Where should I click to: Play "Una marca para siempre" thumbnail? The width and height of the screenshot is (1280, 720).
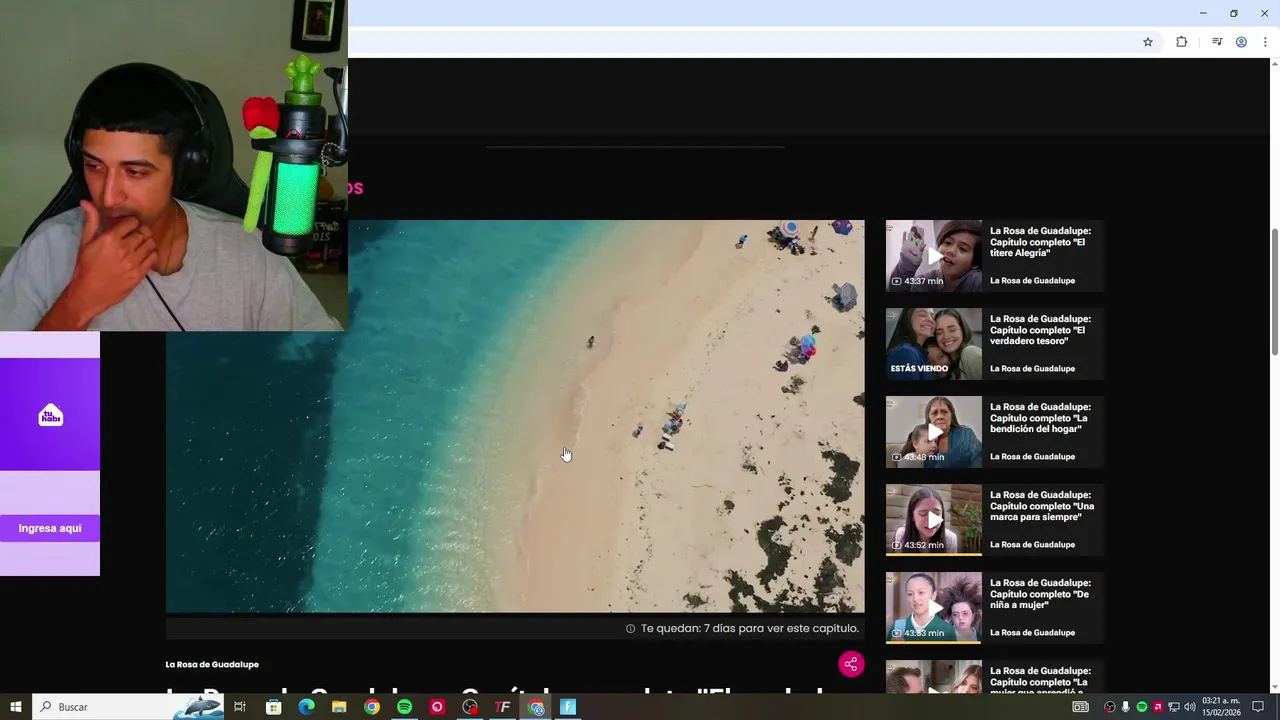coord(934,520)
